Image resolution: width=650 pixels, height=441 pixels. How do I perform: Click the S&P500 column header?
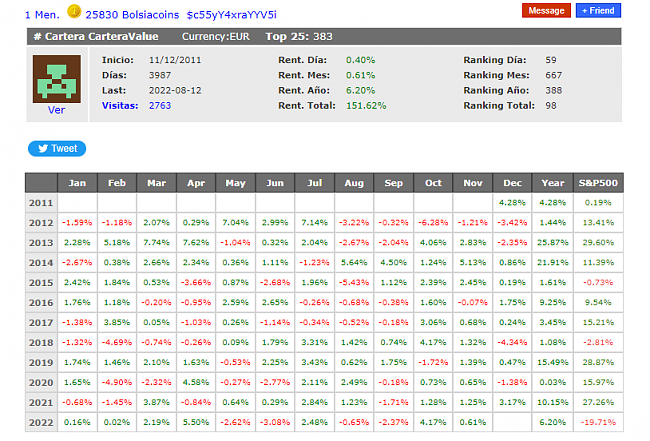[598, 183]
